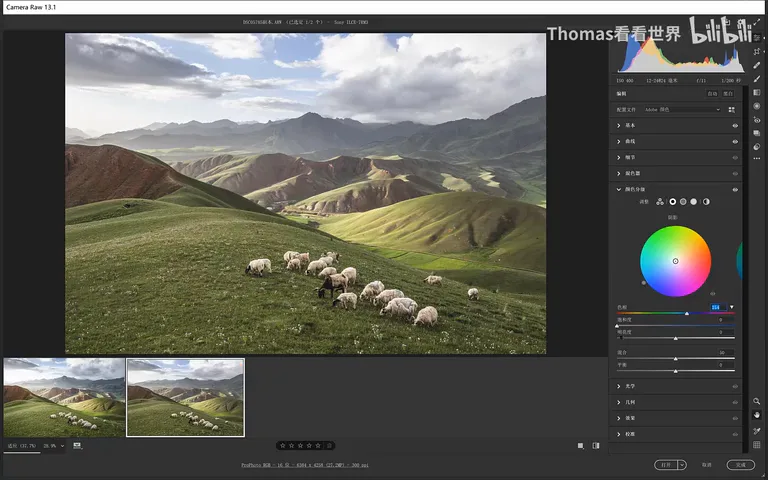This screenshot has width=768, height=480.
Task: Toggle visibility of 效果 panel
Action: tap(735, 418)
